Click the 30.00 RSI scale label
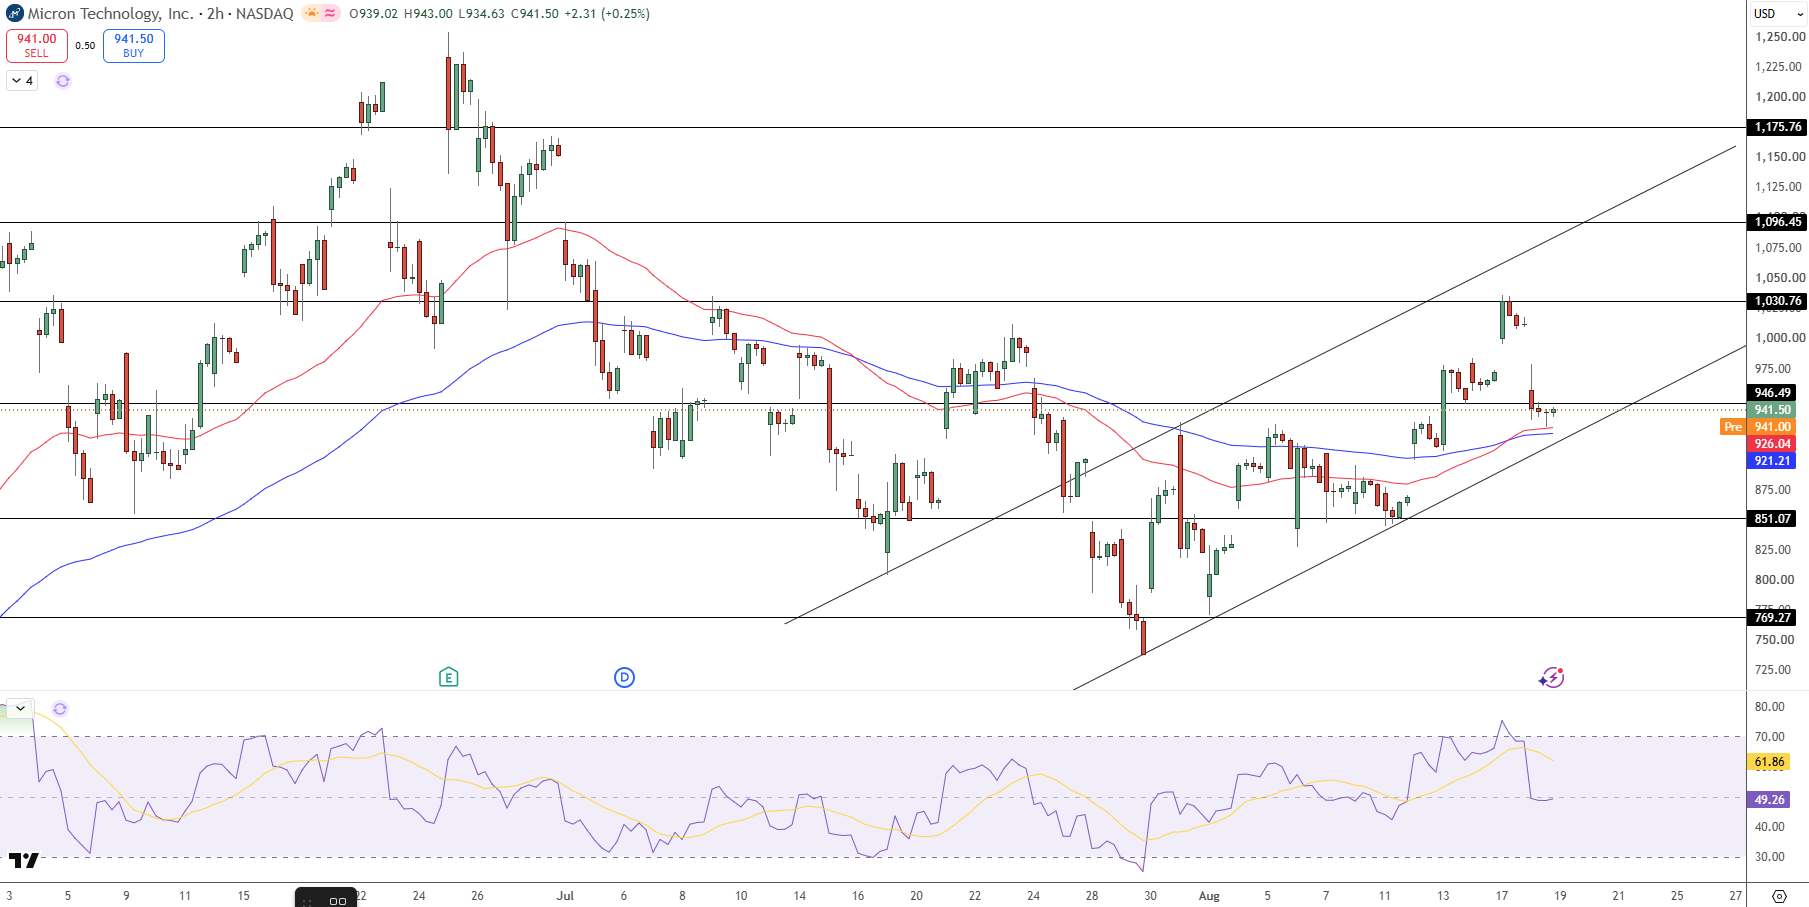The height and width of the screenshot is (907, 1809). pyautogui.click(x=1769, y=857)
